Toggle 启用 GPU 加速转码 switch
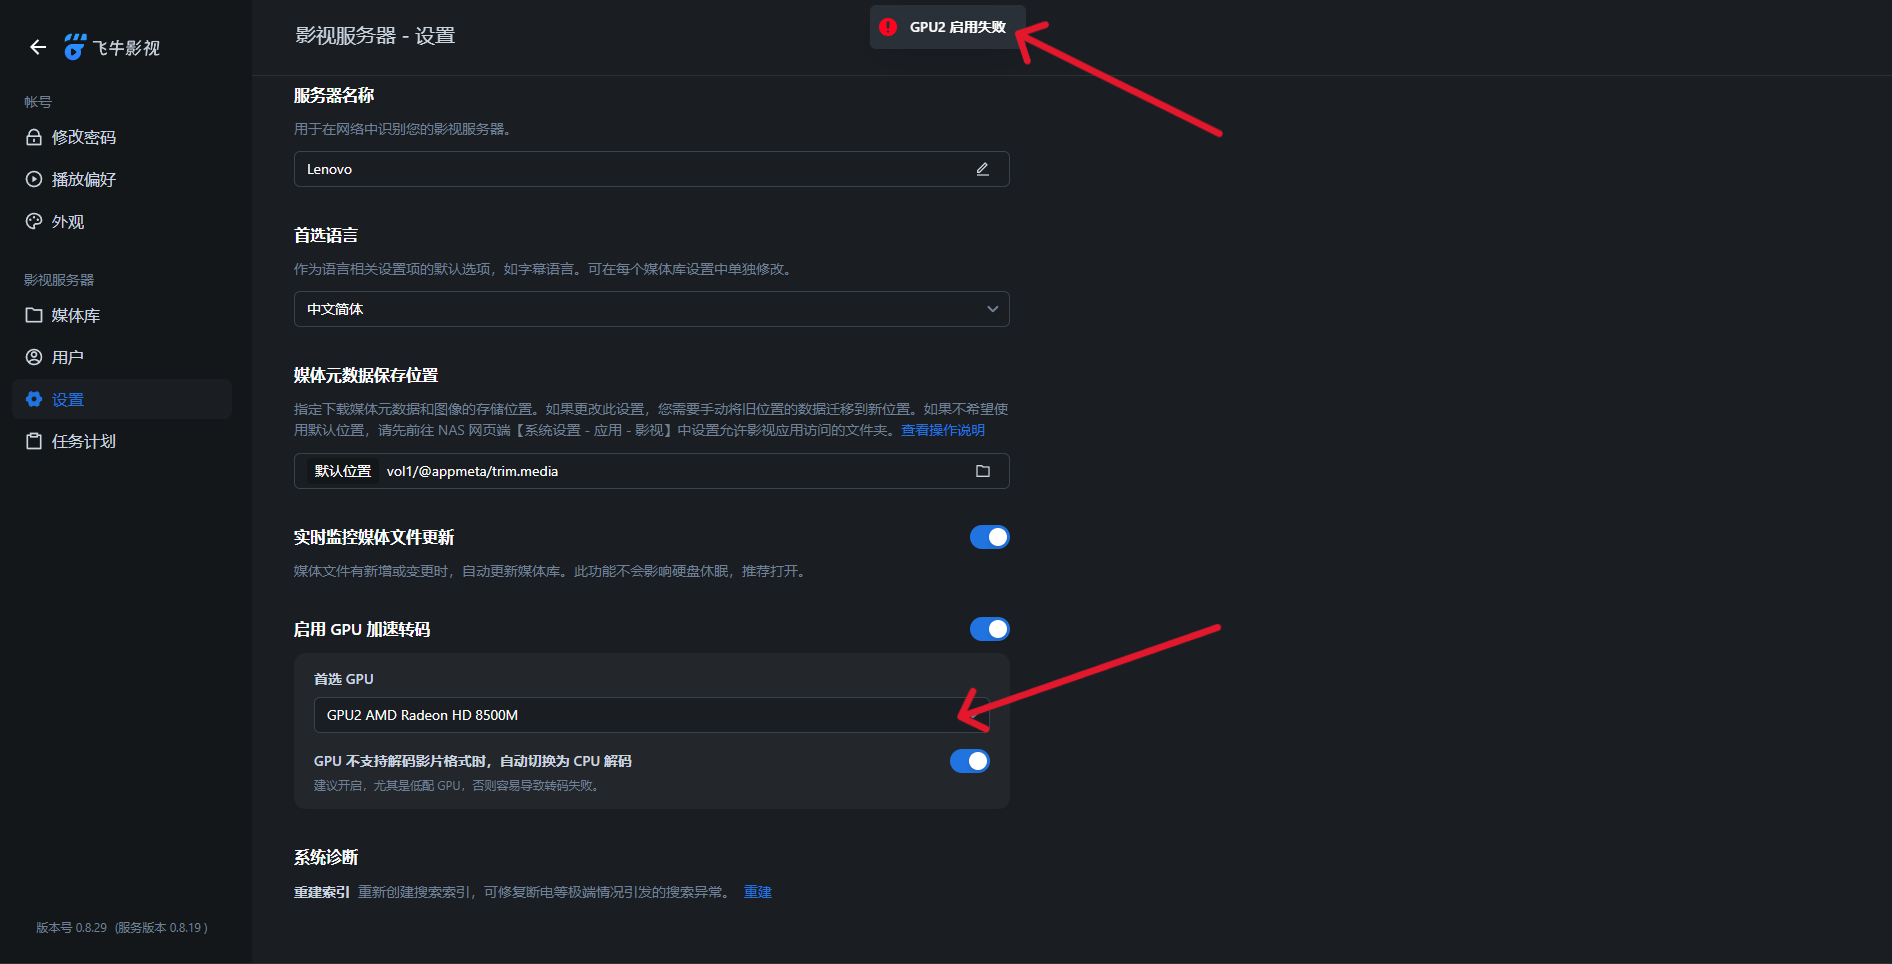Image resolution: width=1892 pixels, height=964 pixels. pos(990,629)
